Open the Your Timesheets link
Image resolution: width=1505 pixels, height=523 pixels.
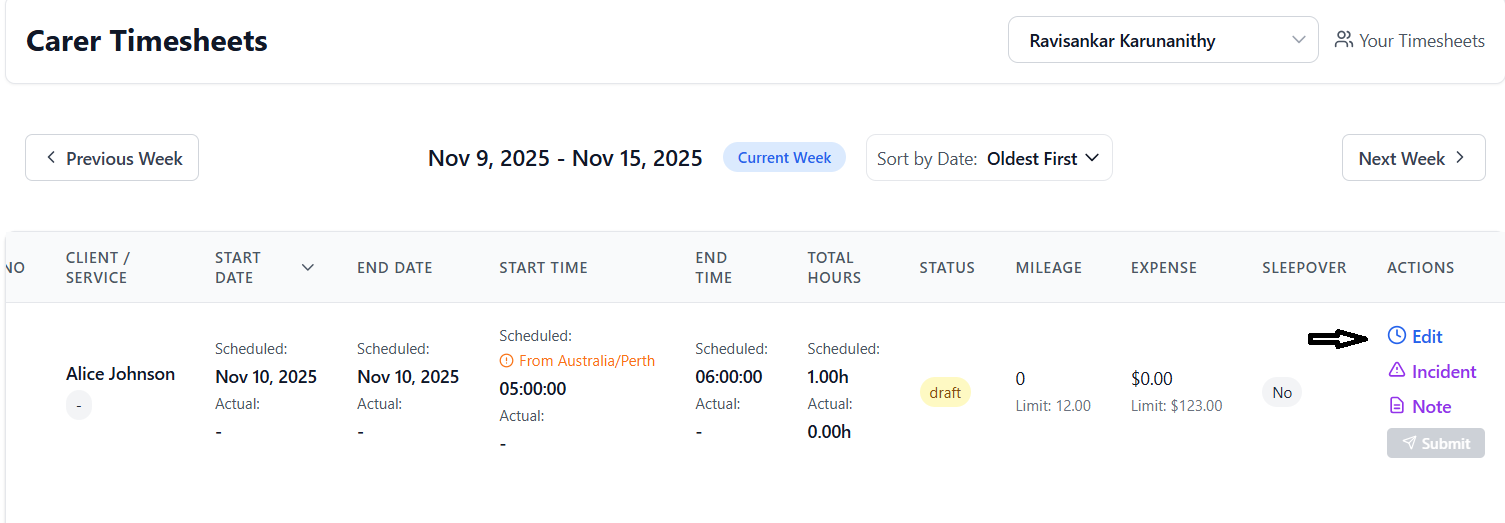[1421, 41]
